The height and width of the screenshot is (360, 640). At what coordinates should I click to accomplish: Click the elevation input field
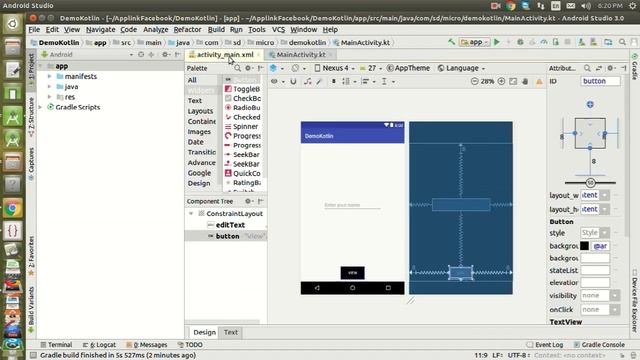pyautogui.click(x=595, y=282)
